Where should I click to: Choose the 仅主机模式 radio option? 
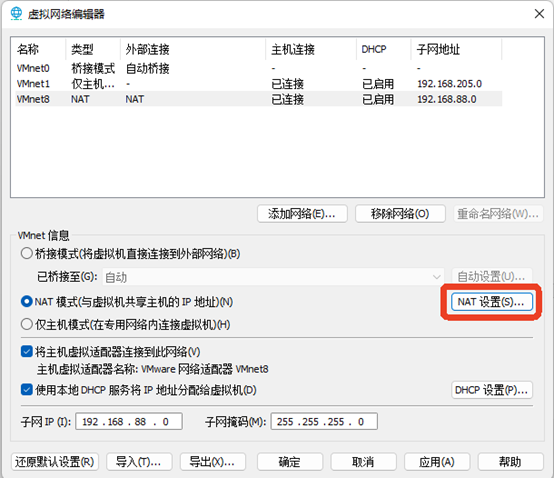(x=27, y=324)
